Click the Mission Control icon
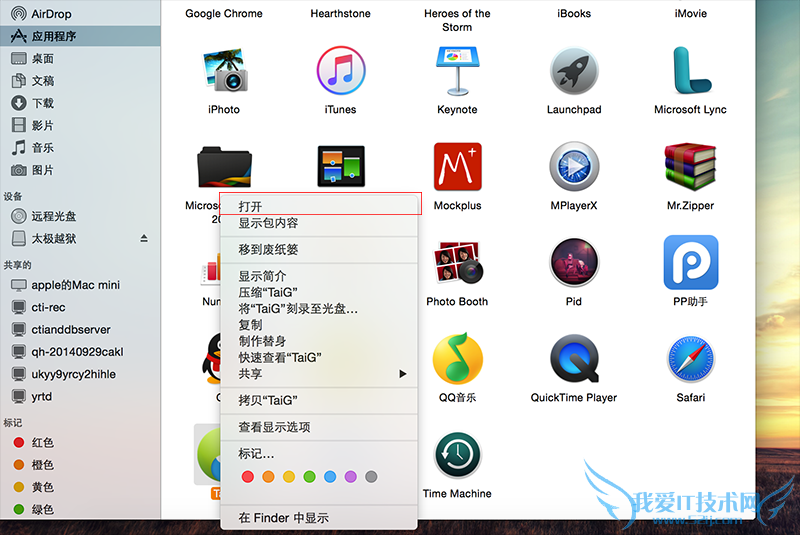Screen dimensions: 800x535 341,166
